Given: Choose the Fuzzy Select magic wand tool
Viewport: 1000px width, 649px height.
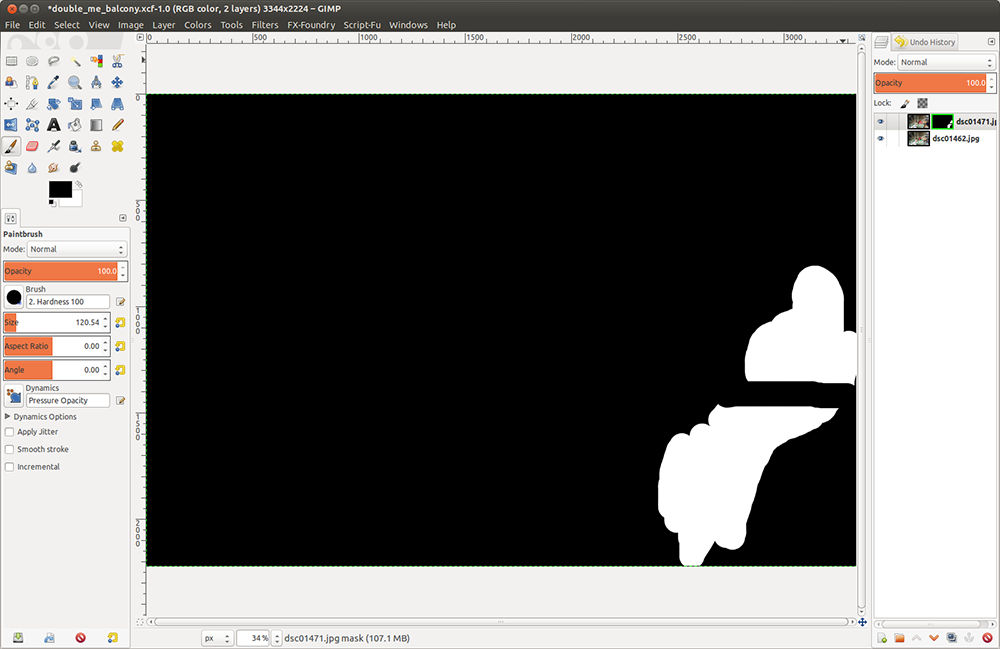Looking at the screenshot, I should [x=75, y=61].
